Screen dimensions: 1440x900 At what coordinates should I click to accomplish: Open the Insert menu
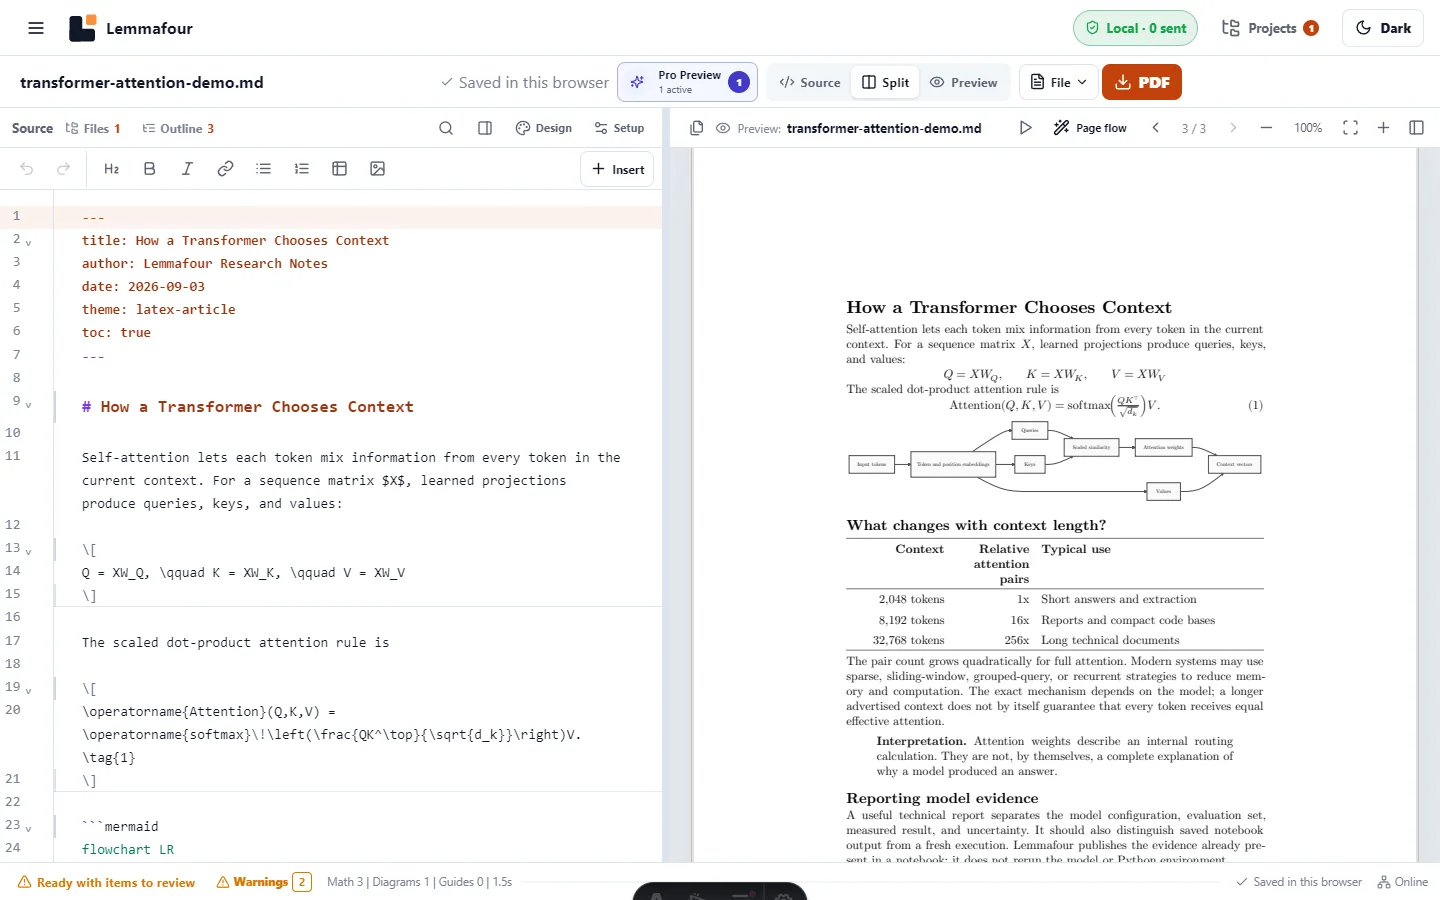click(x=617, y=169)
